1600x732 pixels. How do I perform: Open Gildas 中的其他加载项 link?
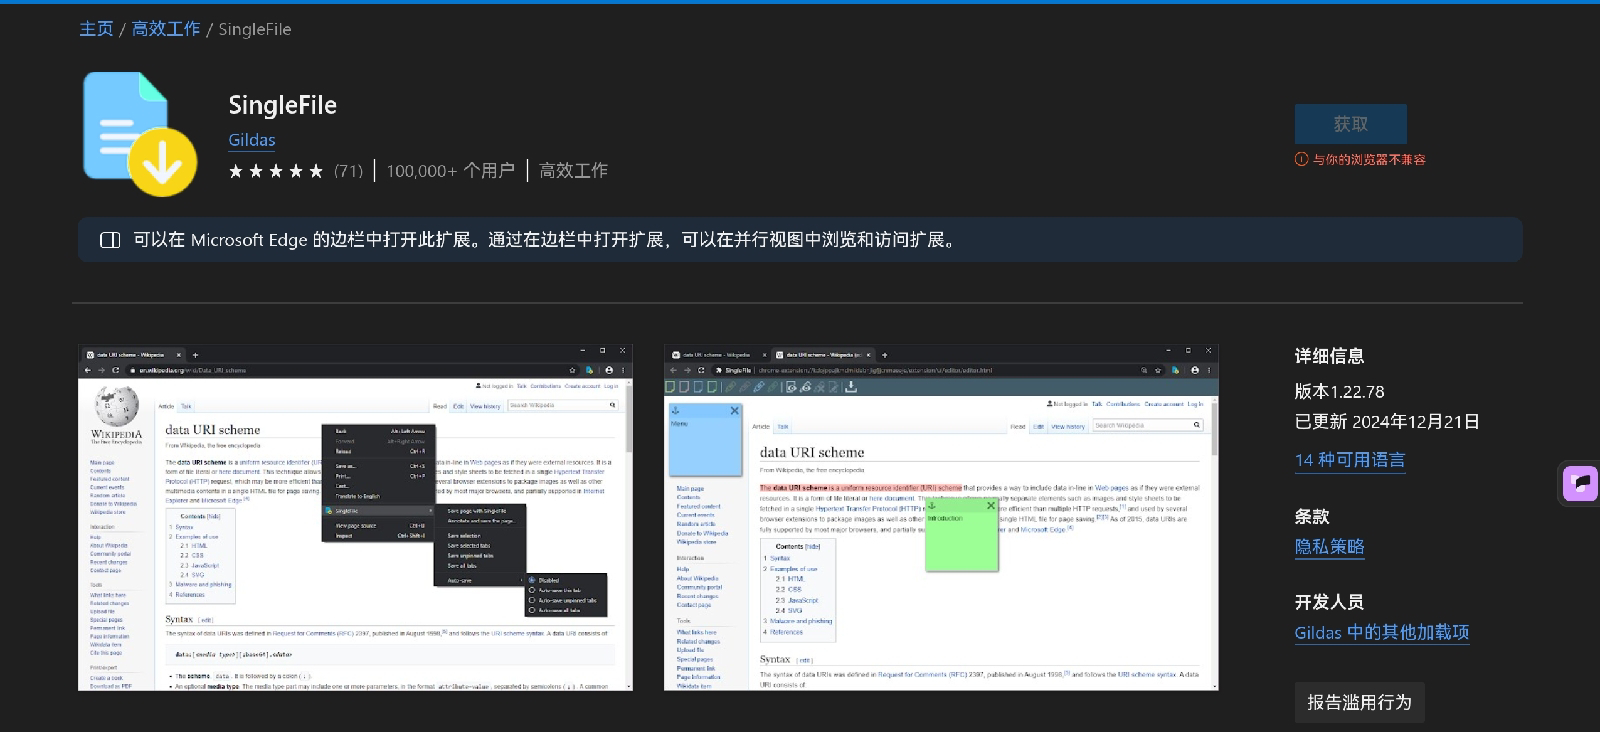(x=1381, y=632)
